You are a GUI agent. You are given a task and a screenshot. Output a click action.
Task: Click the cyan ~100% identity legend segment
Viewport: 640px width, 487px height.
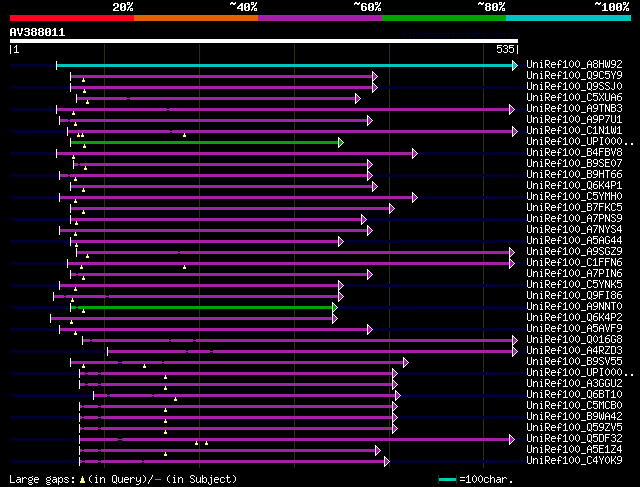(x=569, y=18)
